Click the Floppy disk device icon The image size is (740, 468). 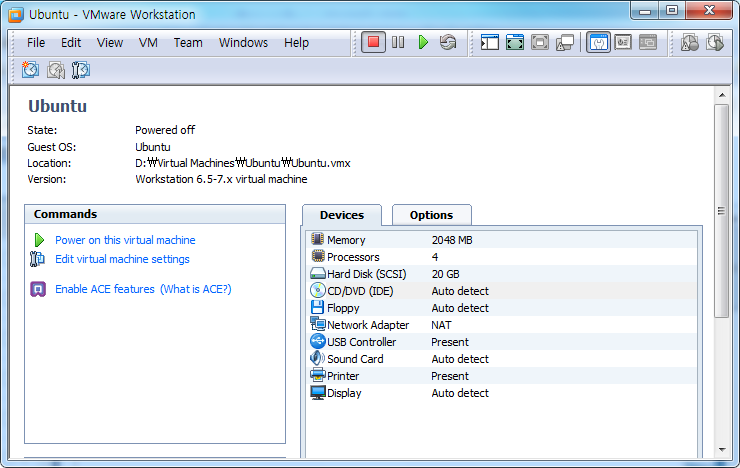[318, 307]
